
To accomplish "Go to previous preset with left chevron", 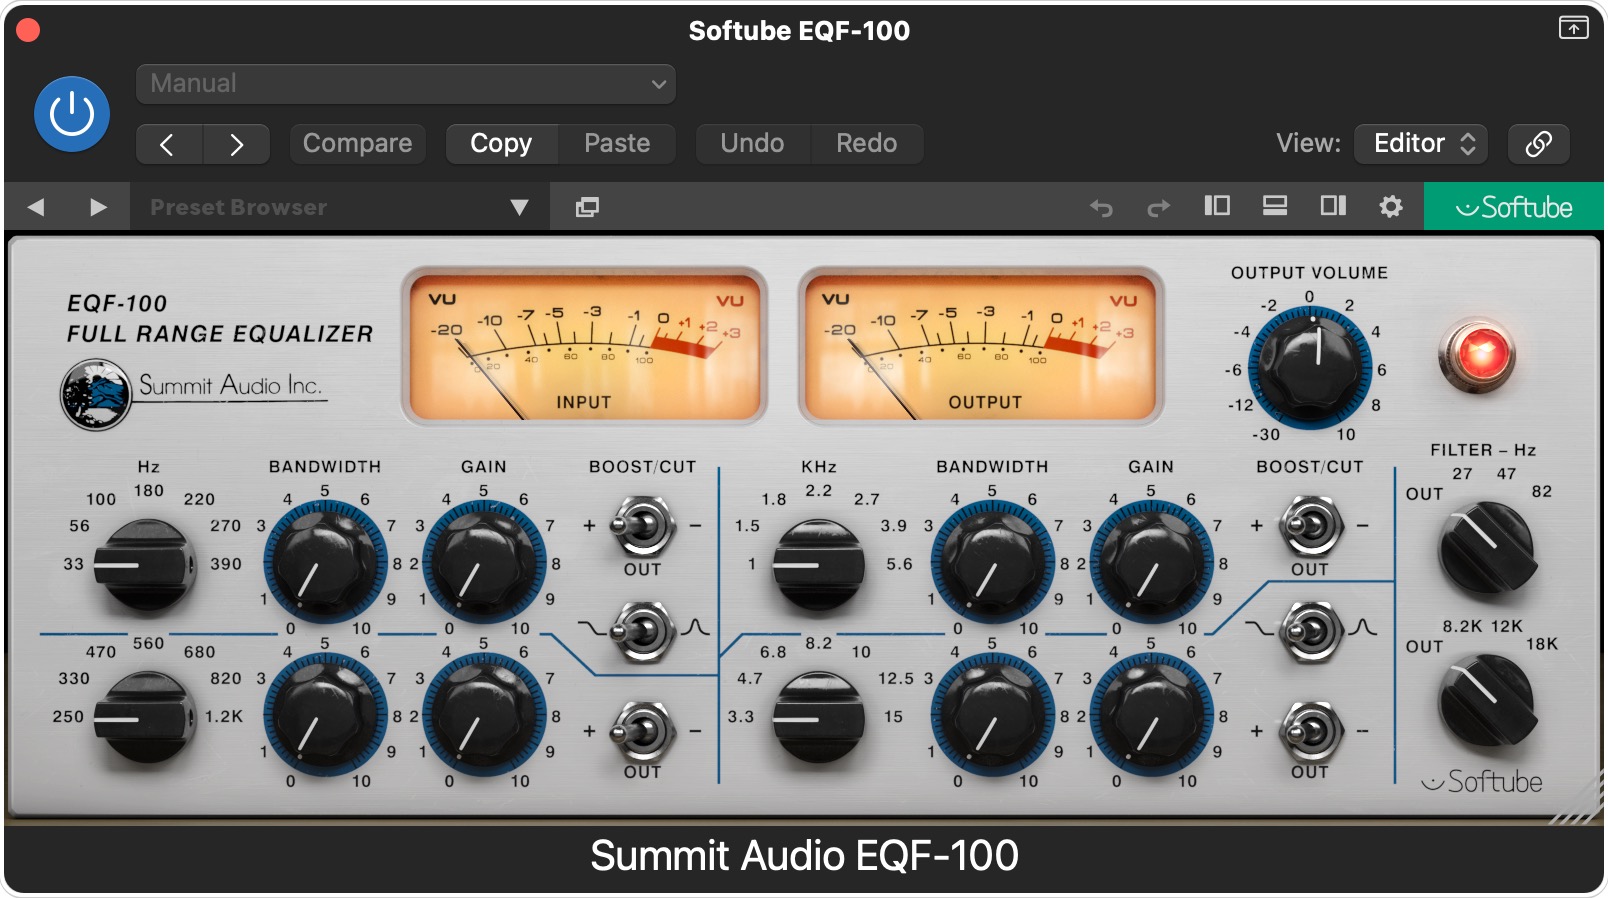I will click(x=169, y=144).
